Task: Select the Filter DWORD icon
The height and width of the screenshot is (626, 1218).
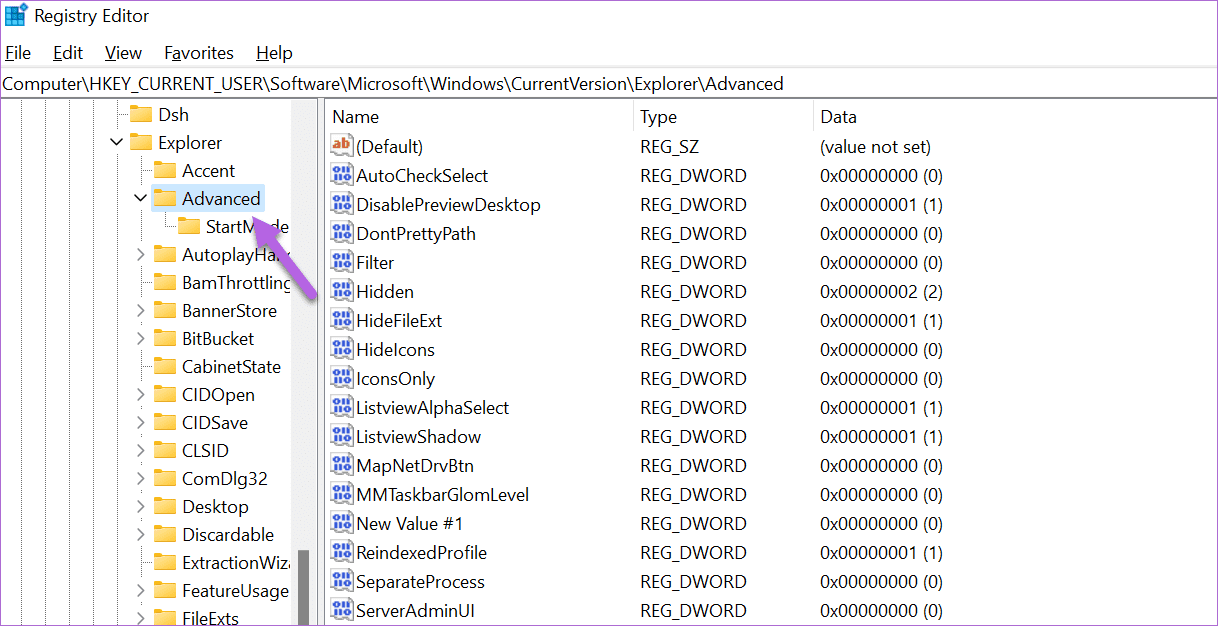Action: (x=342, y=263)
